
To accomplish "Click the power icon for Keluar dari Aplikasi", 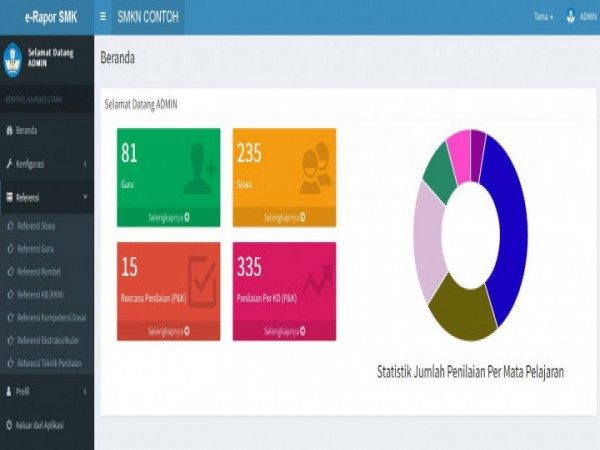I will (10, 425).
